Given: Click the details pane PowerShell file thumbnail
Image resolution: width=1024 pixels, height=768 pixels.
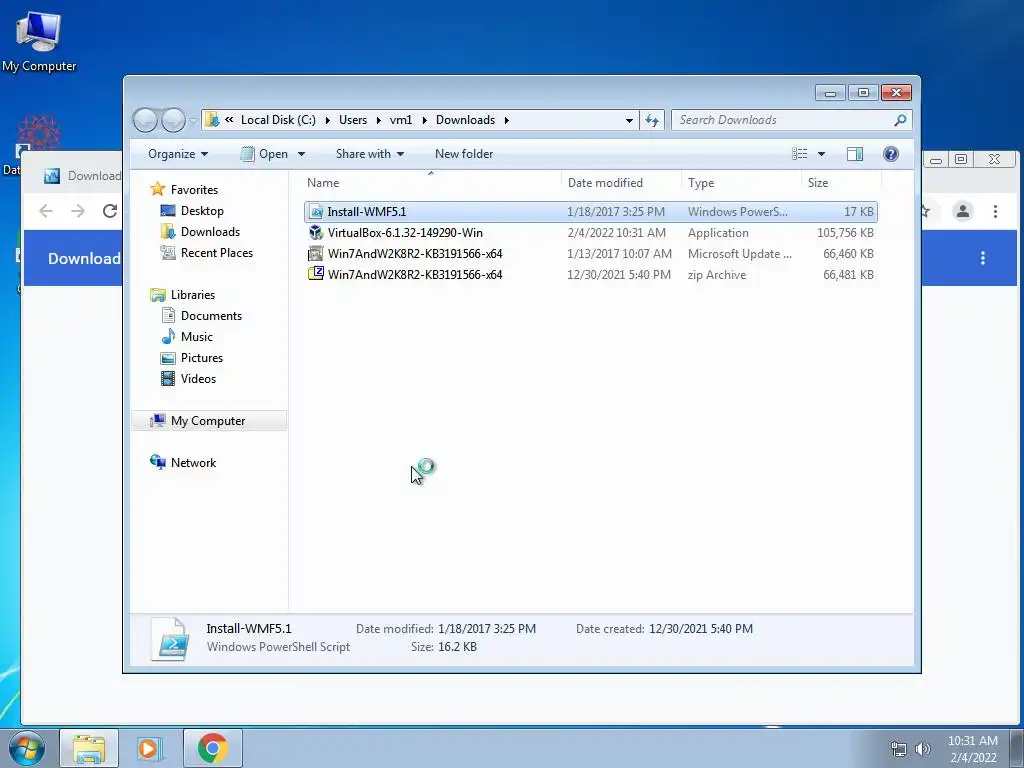Looking at the screenshot, I should 170,639.
